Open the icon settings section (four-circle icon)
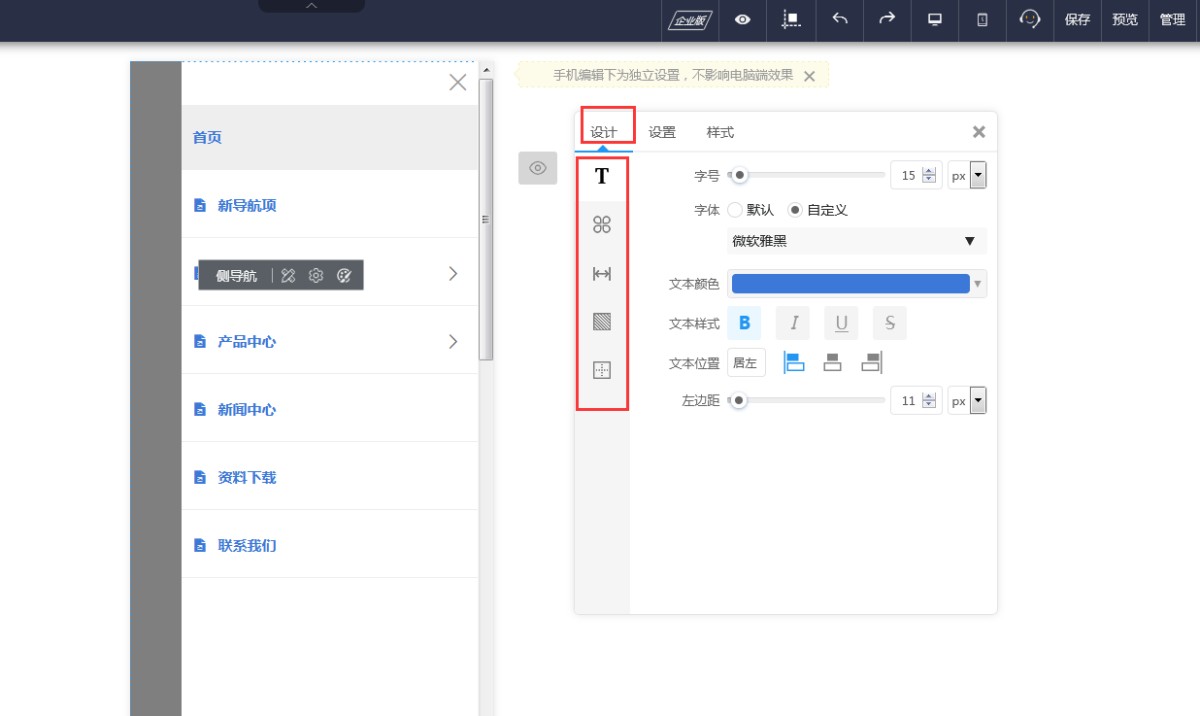This screenshot has height=716, width=1200. (602, 225)
